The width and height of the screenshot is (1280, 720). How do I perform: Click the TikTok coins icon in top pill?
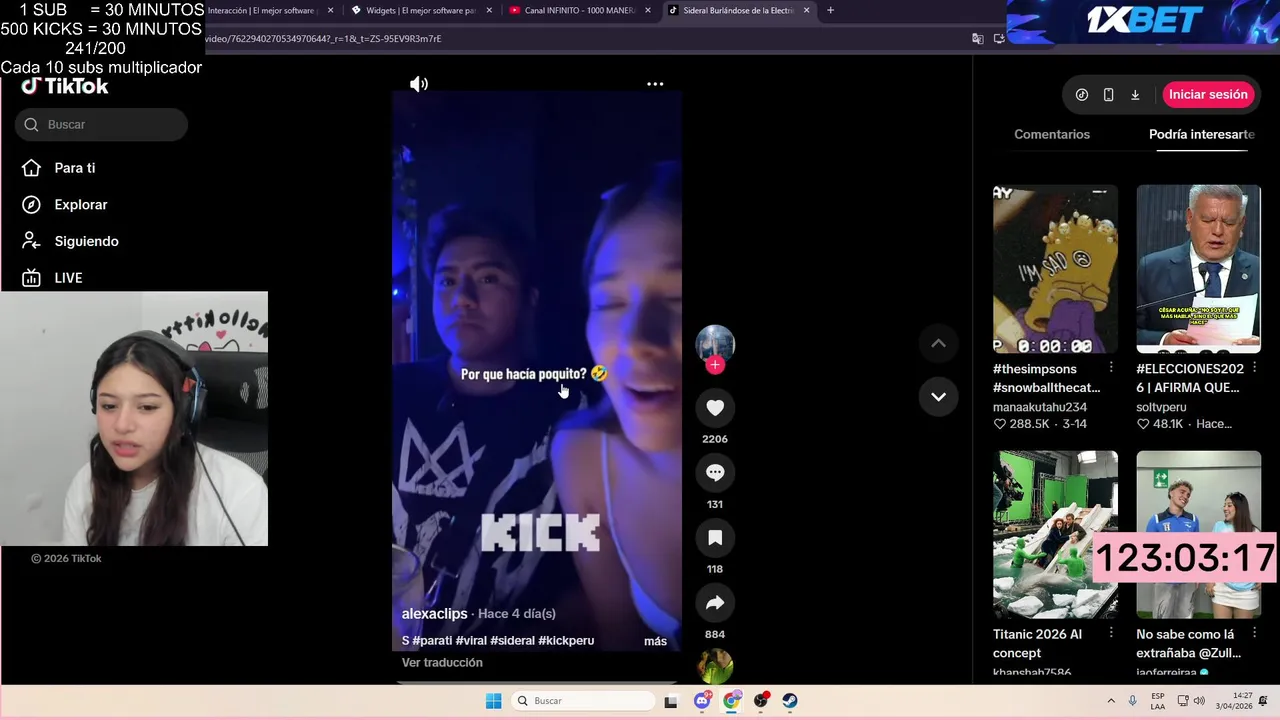pos(1082,95)
